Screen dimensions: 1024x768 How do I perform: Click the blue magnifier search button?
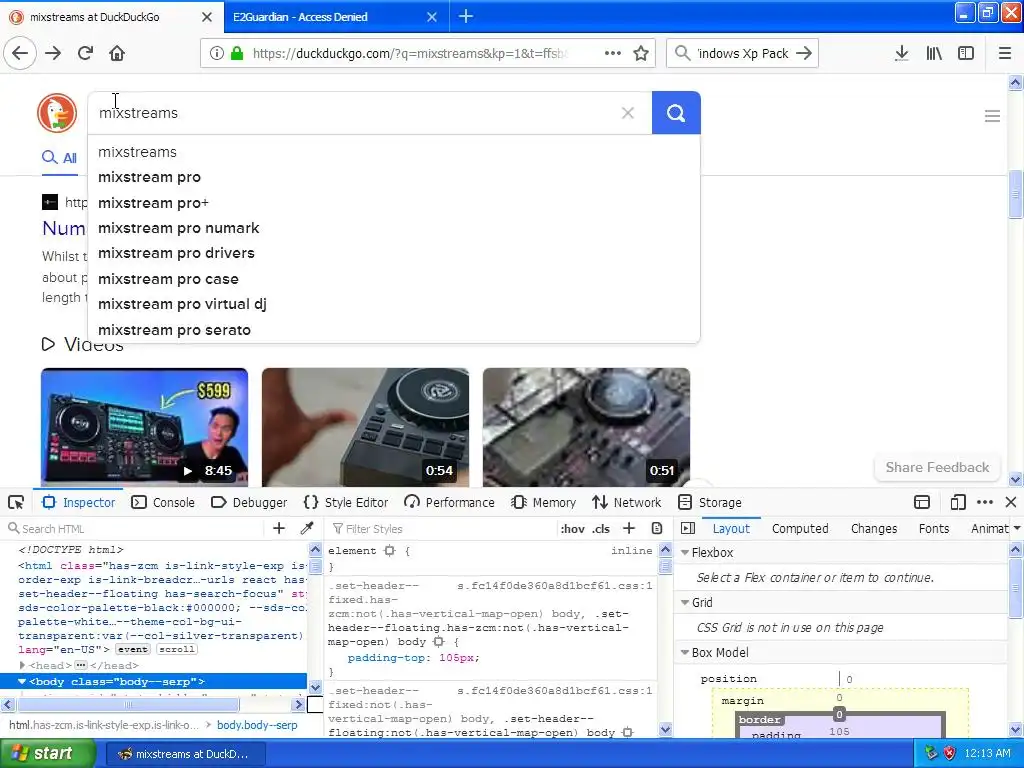coord(676,113)
